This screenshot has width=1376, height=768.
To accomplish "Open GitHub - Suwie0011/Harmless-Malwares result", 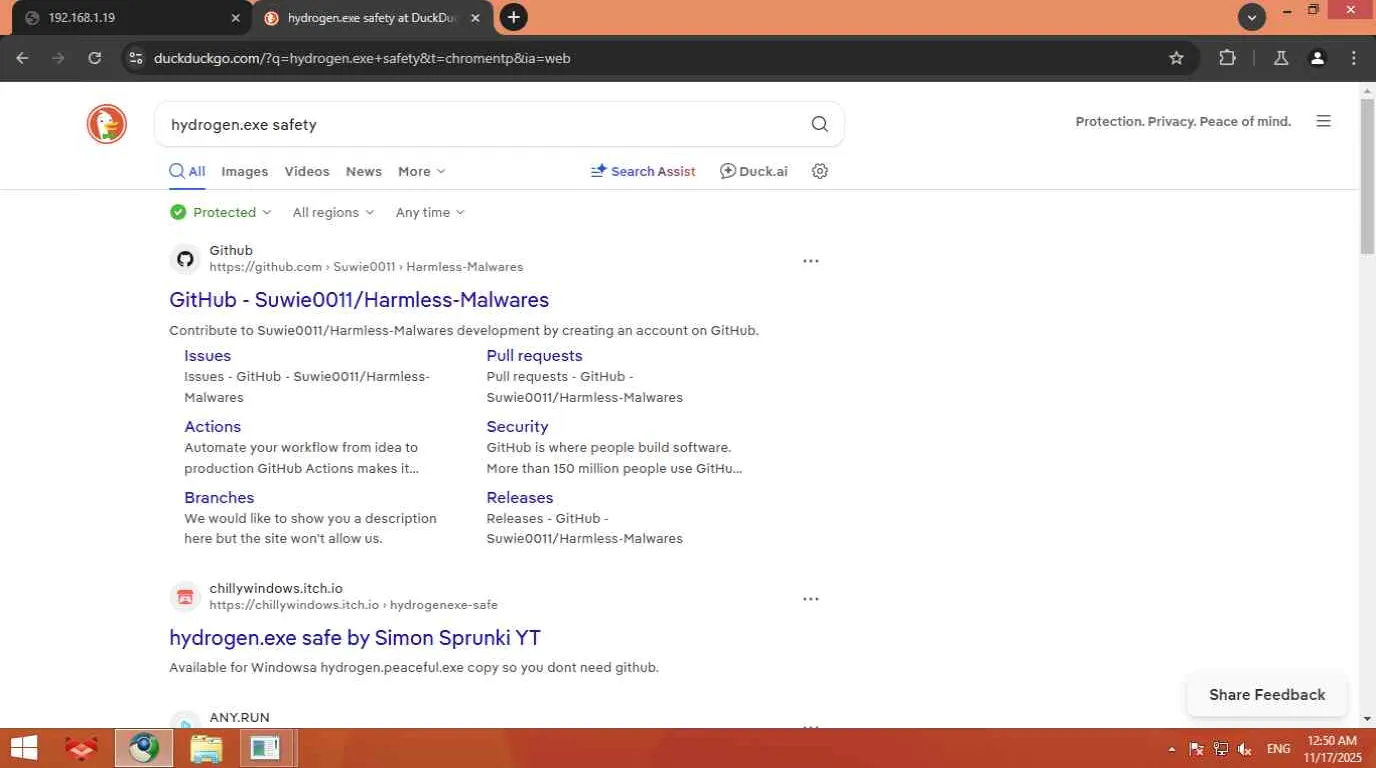I will click(359, 300).
